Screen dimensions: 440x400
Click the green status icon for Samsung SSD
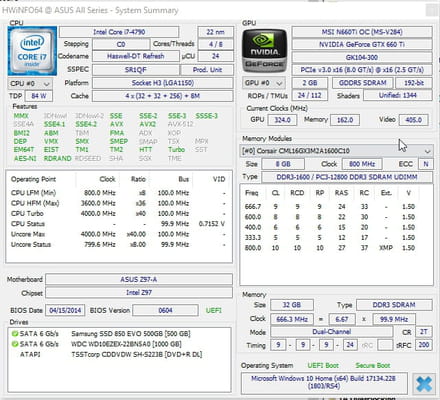(x=15, y=334)
